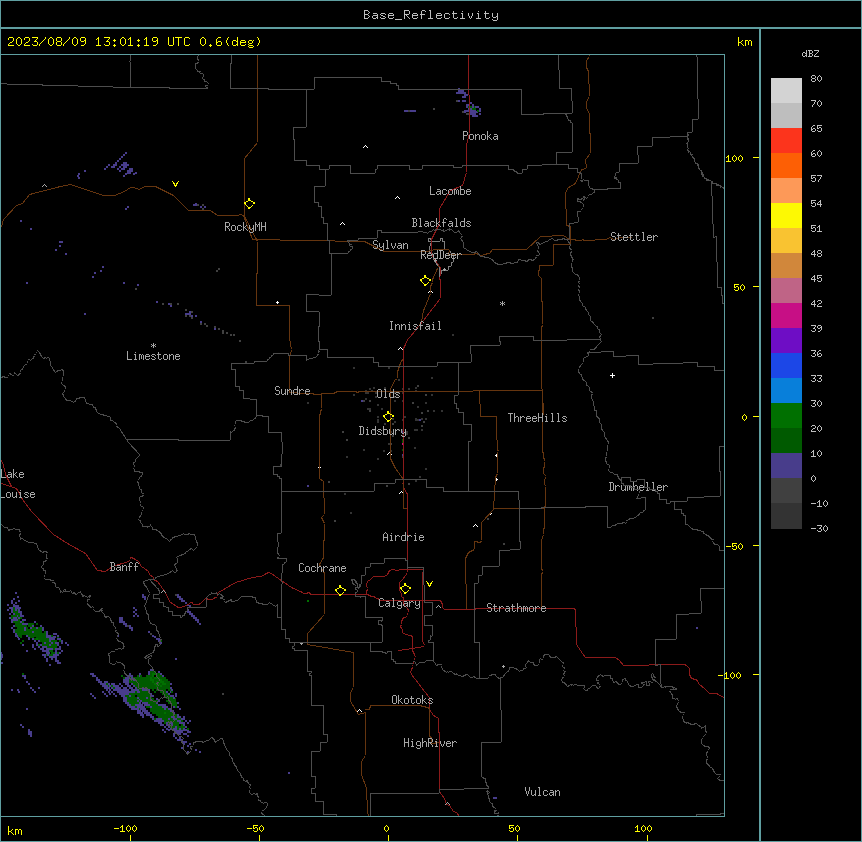The width and height of the screenshot is (862, 842).
Task: Click the Airdrie label
Action: [x=403, y=537]
